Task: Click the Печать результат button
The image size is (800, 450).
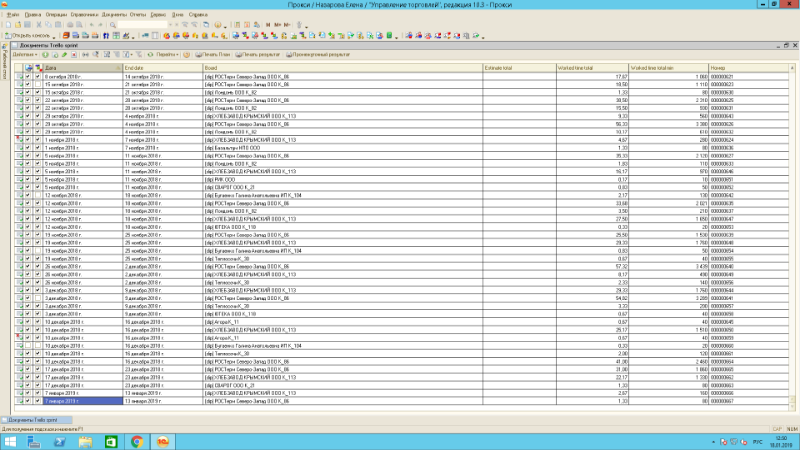Action: point(258,53)
